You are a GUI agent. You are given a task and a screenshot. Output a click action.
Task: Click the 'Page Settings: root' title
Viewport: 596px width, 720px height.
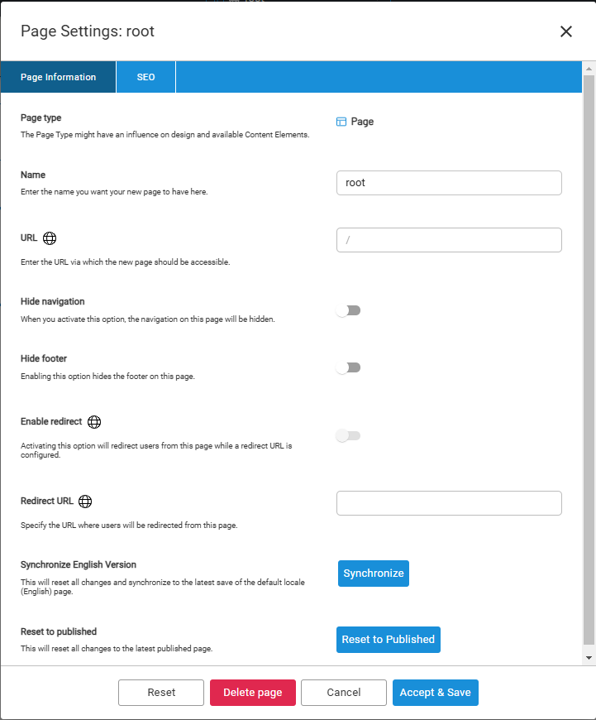(87, 31)
